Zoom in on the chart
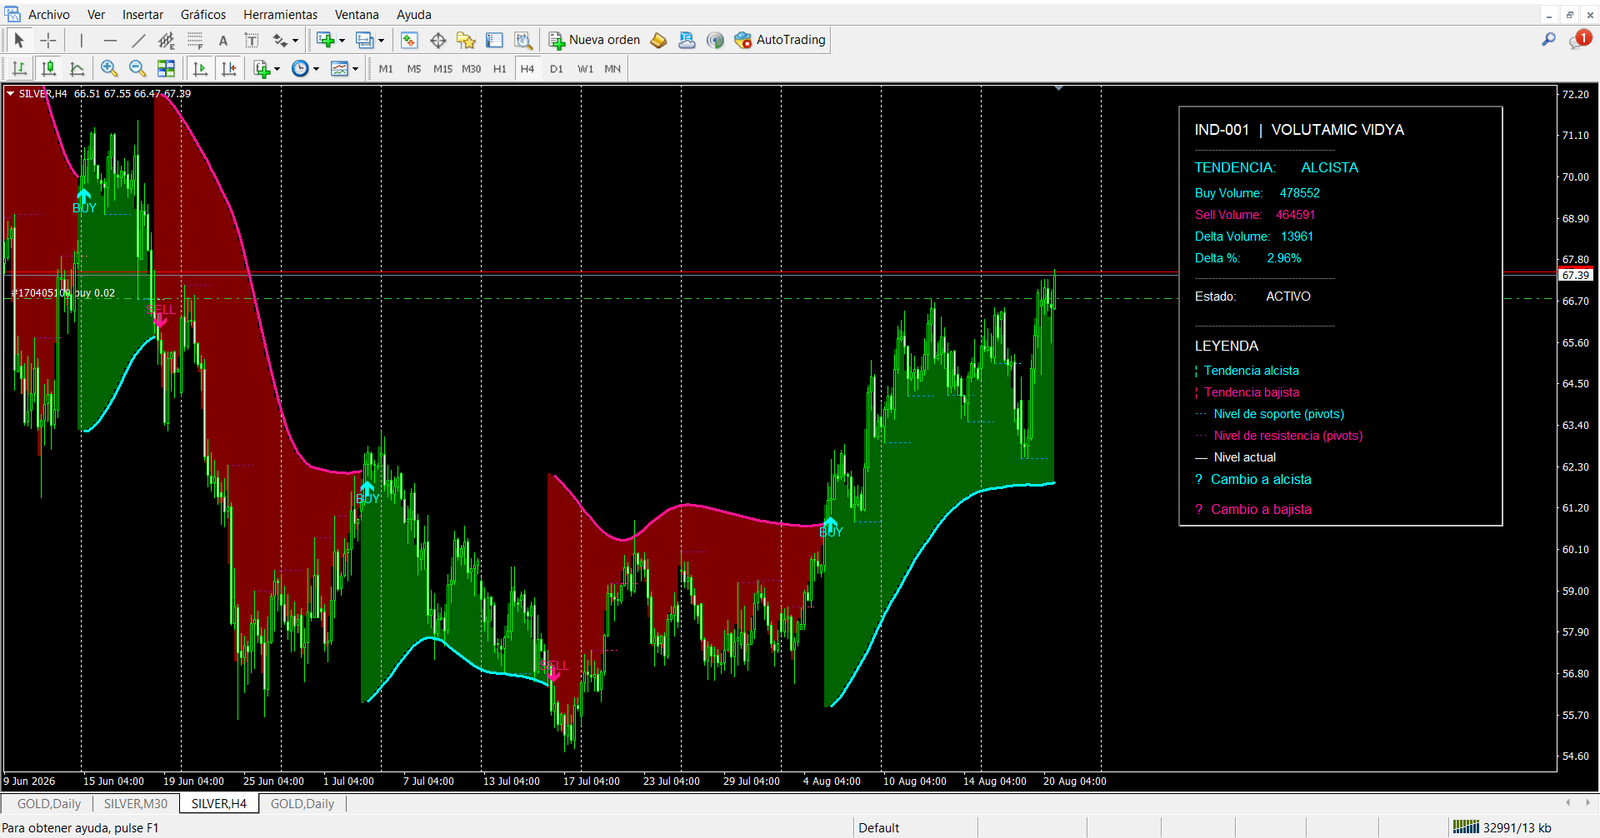The image size is (1600, 838). [109, 68]
